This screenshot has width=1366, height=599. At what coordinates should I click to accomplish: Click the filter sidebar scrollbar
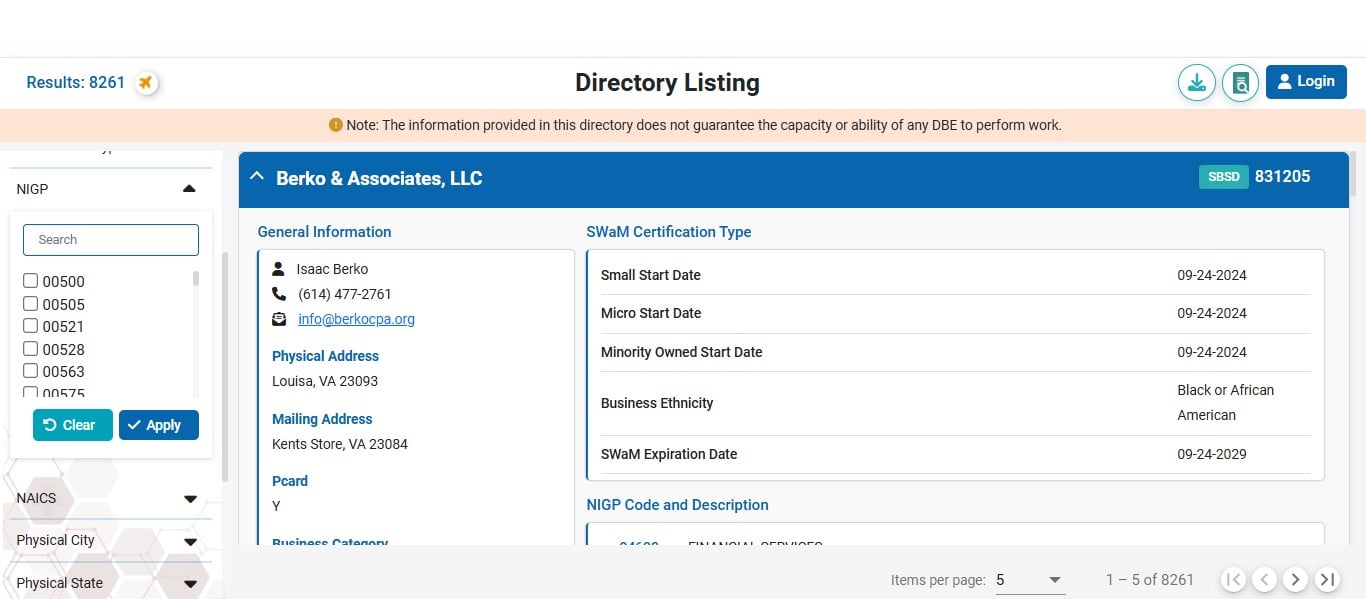[225, 367]
